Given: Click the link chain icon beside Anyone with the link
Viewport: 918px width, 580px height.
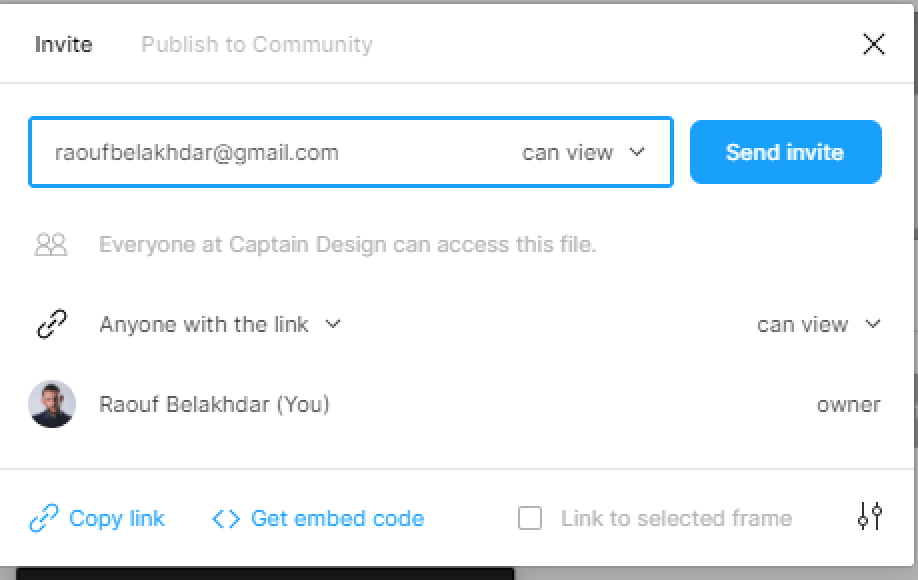Looking at the screenshot, I should tap(52, 324).
